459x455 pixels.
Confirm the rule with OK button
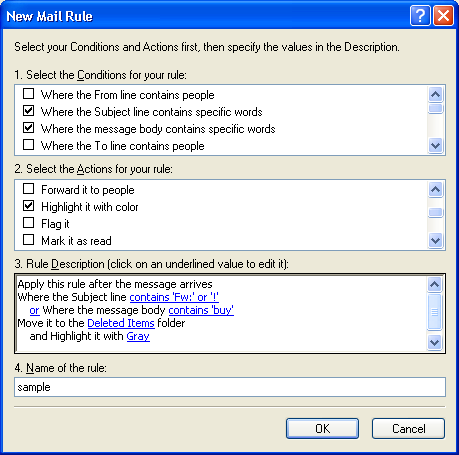point(322,429)
